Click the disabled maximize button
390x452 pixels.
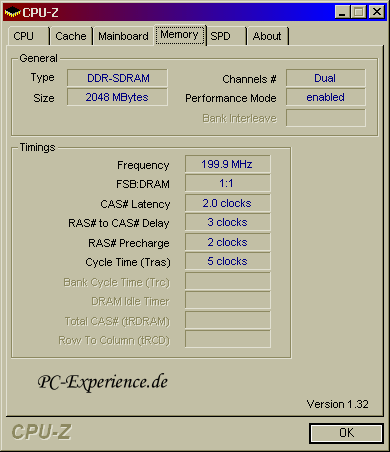tap(359, 12)
